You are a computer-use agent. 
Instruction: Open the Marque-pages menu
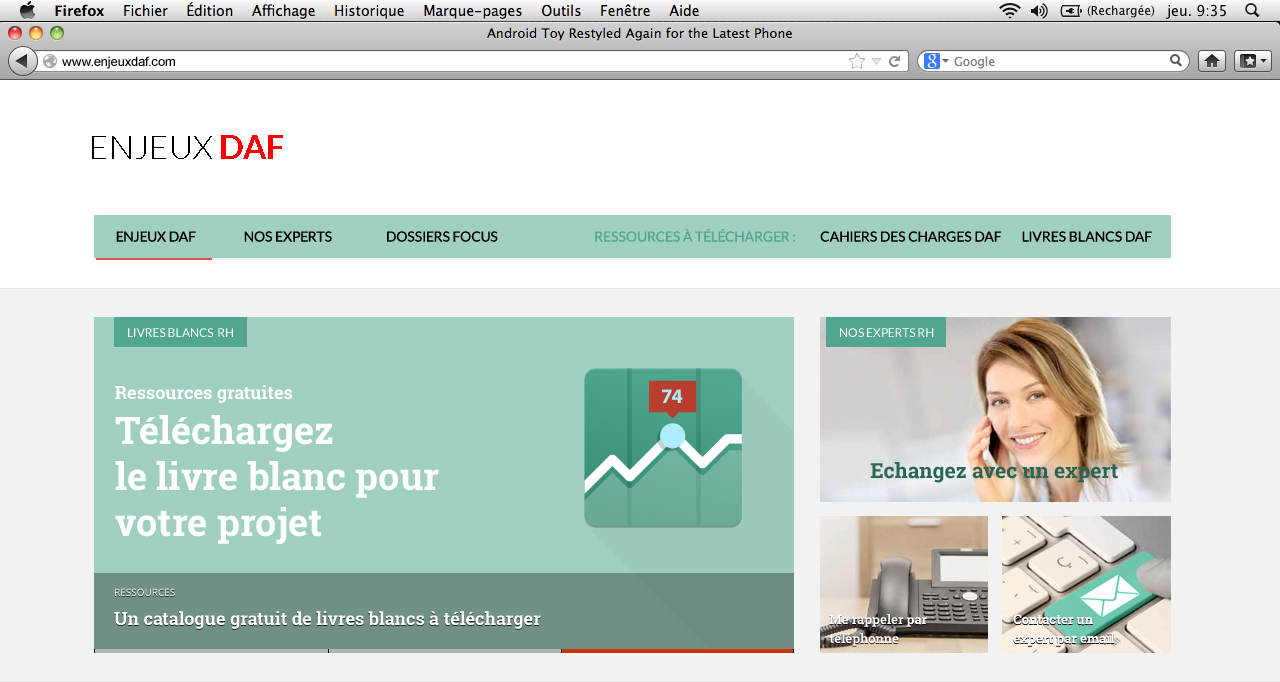click(x=472, y=11)
